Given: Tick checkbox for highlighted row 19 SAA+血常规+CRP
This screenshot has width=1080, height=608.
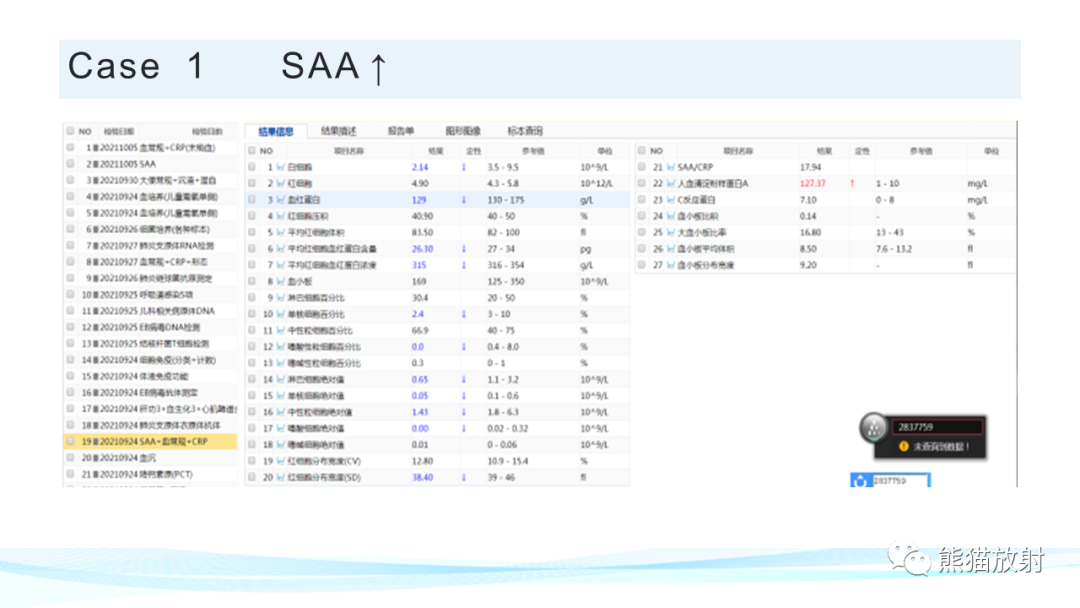Looking at the screenshot, I should [70, 441].
